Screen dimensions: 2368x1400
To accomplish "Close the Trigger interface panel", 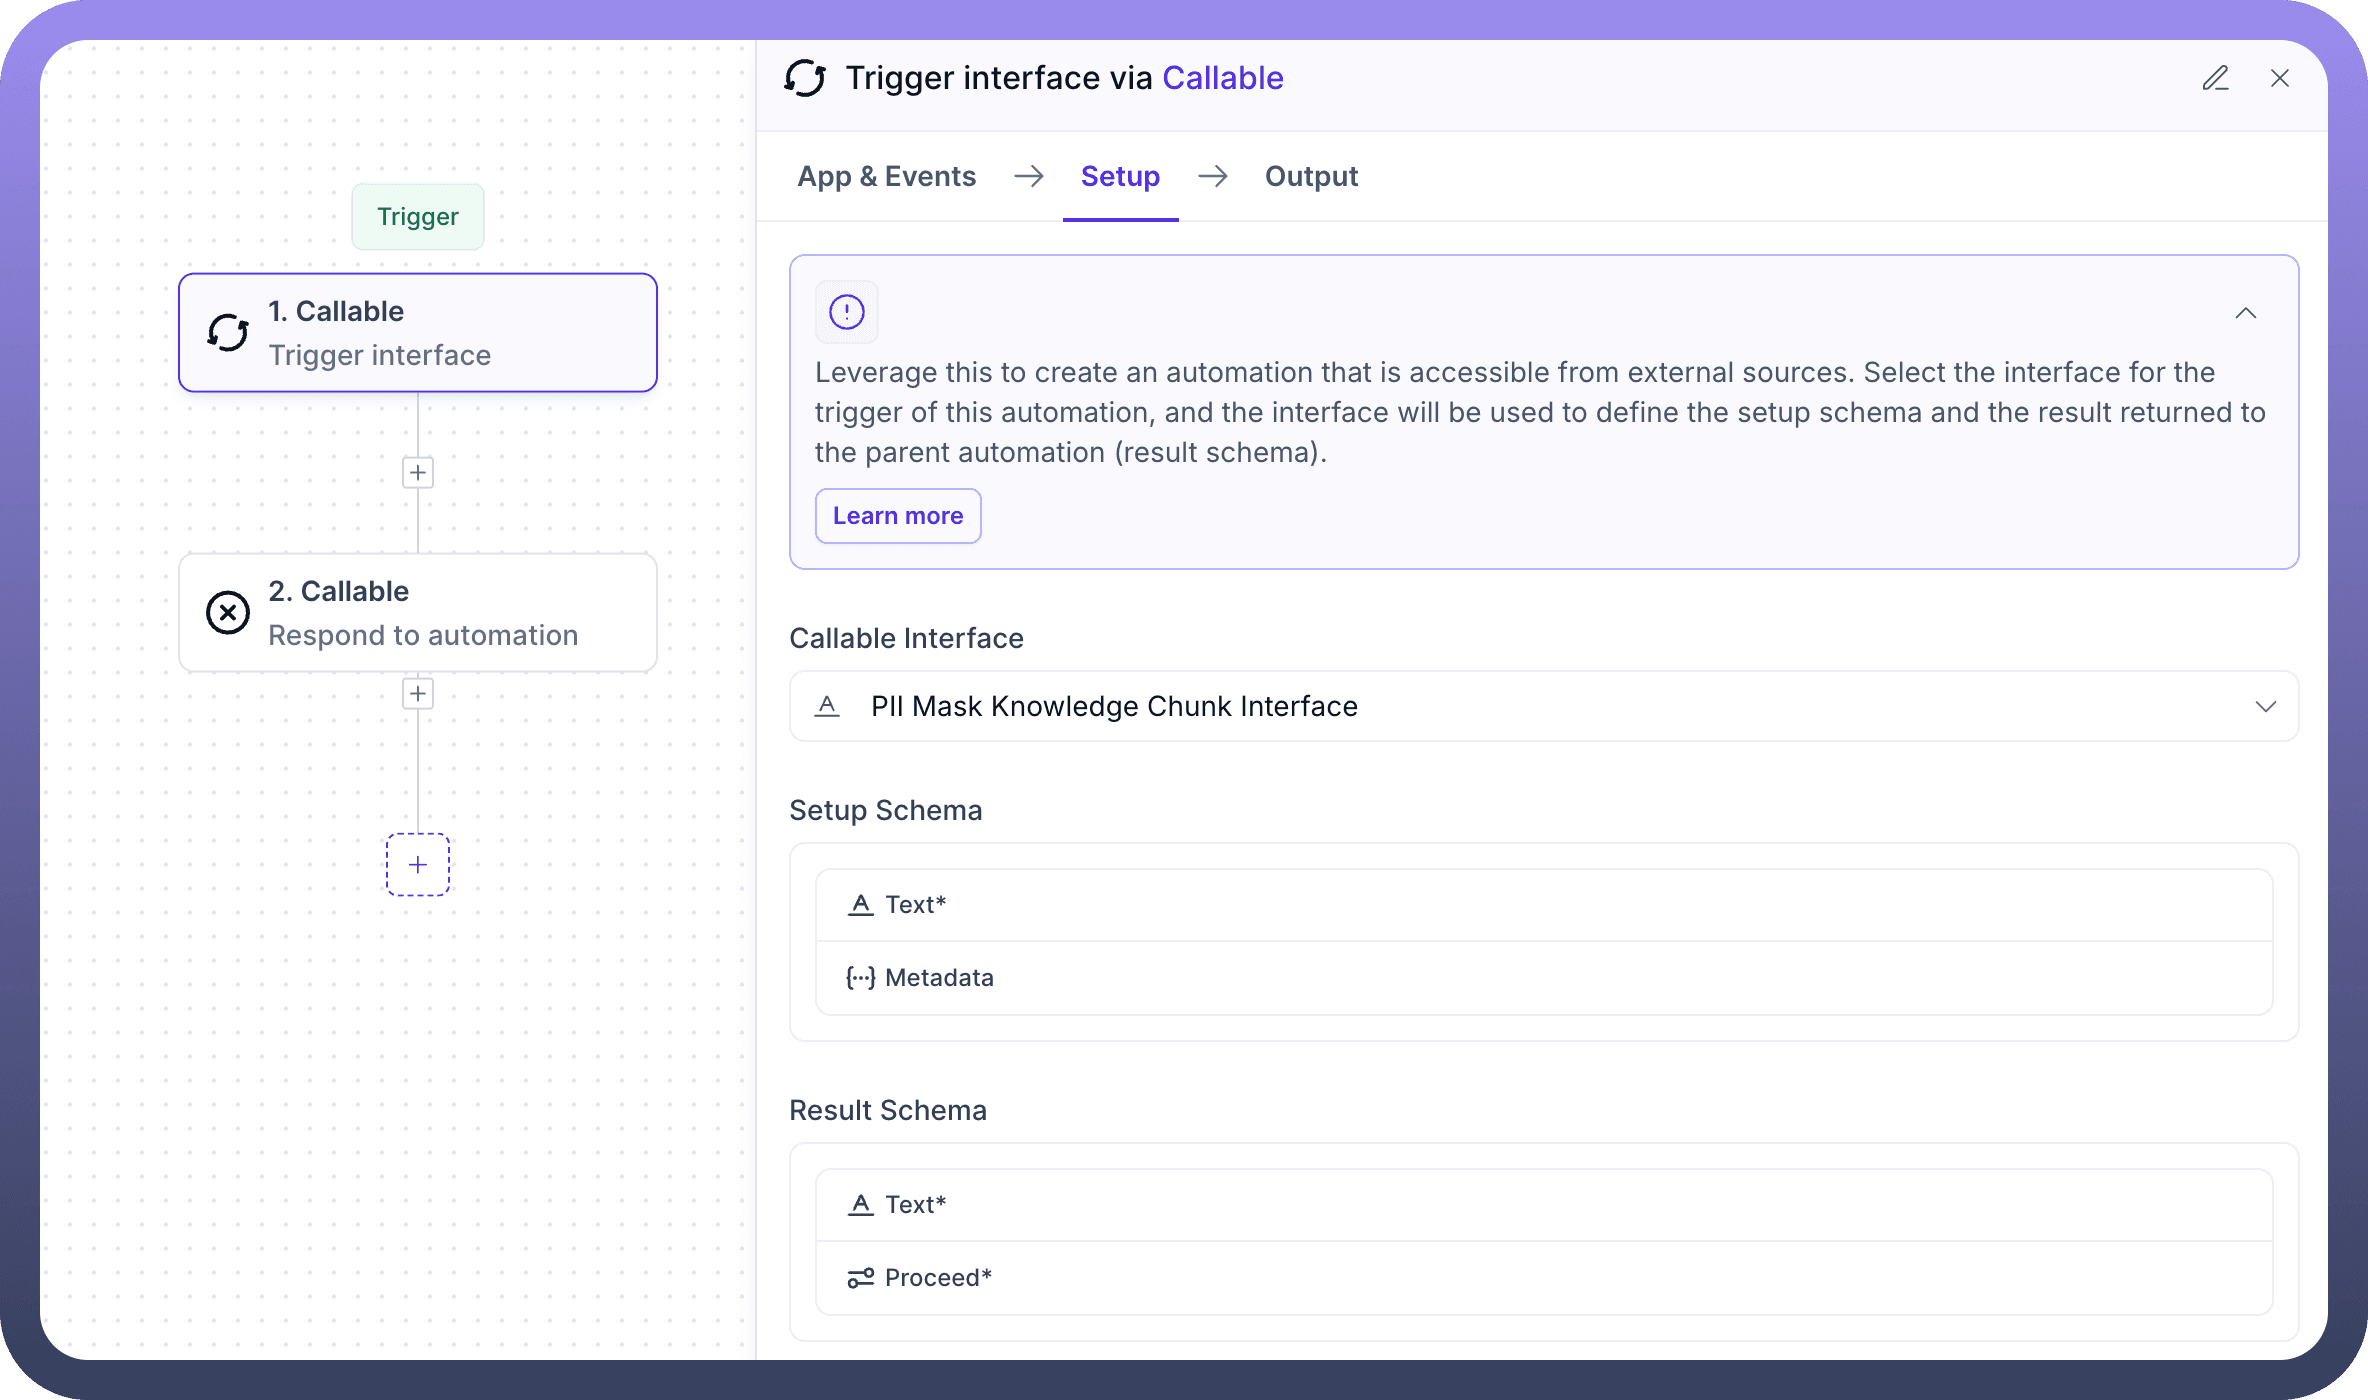I will coord(2280,78).
